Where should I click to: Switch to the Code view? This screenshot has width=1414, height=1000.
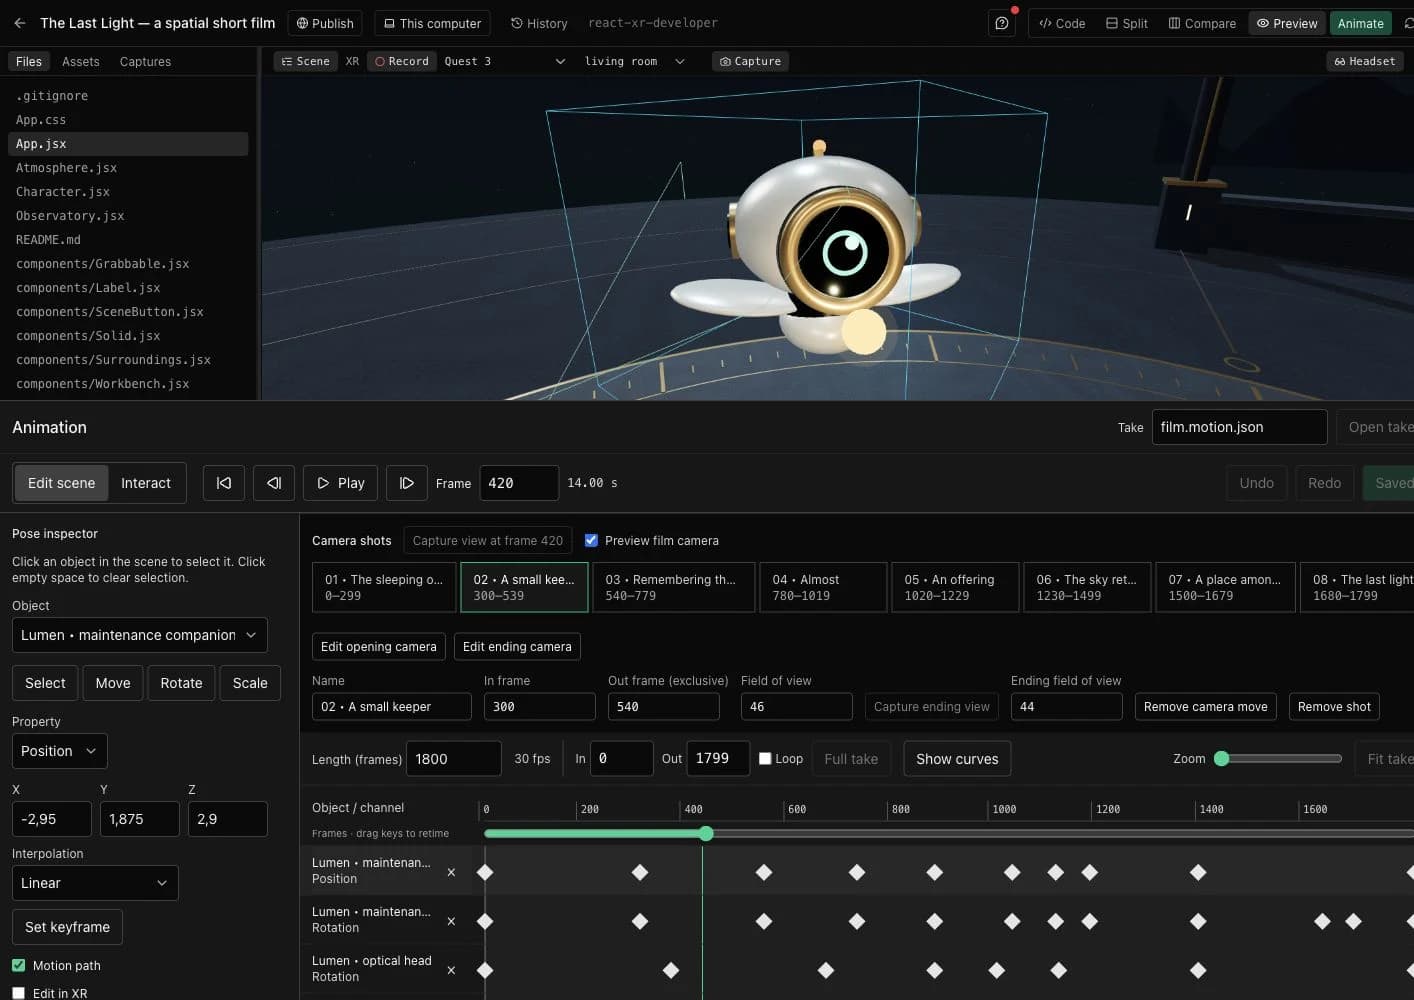pyautogui.click(x=1062, y=23)
